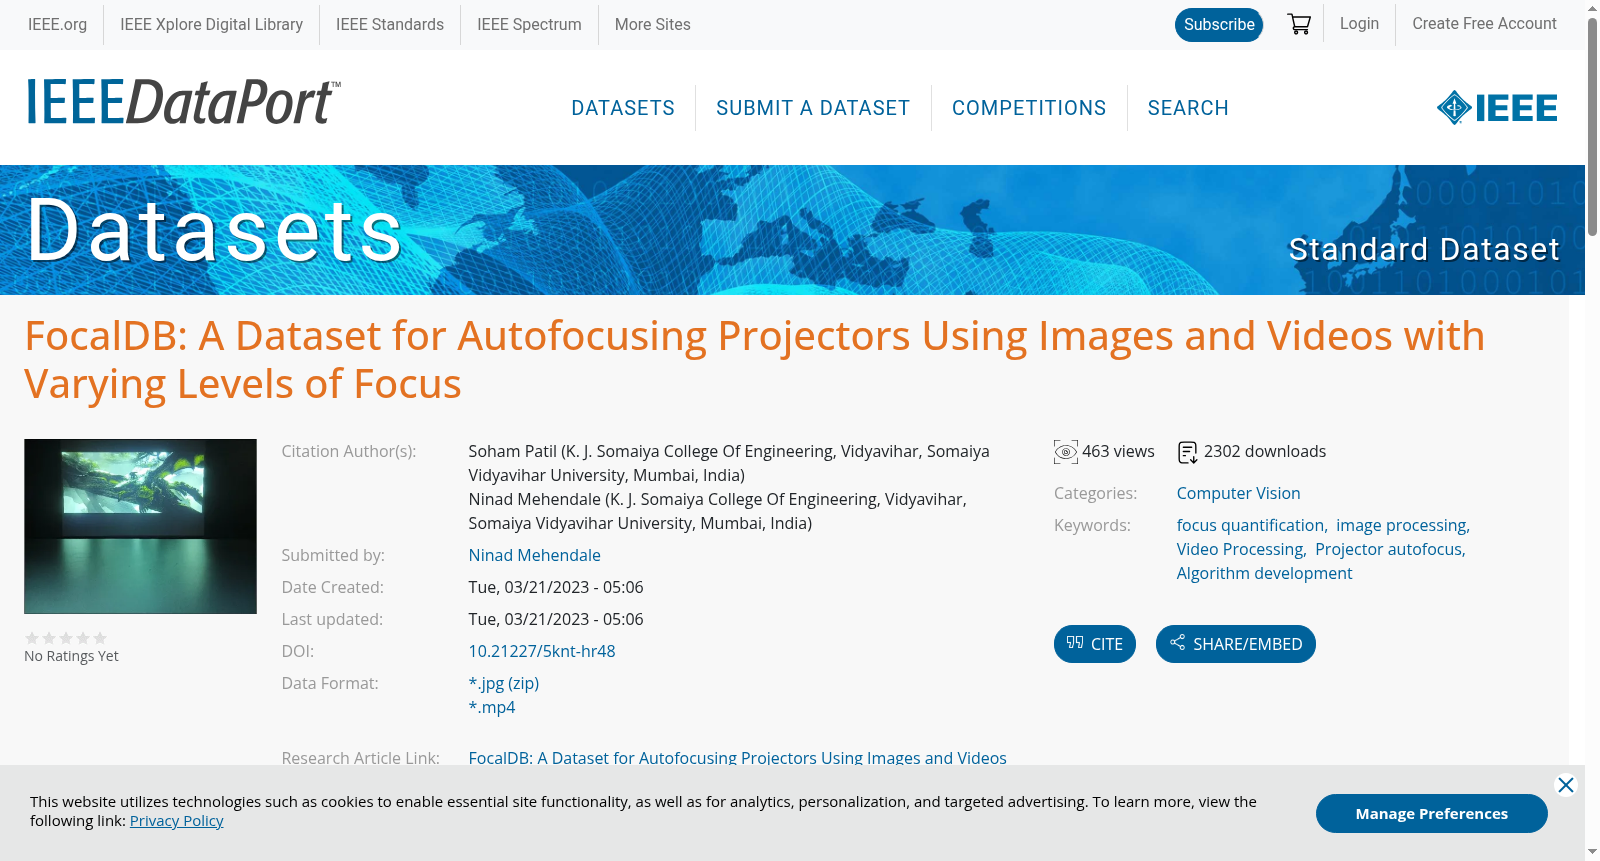Viewport: 1600px width, 861px height.
Task: Select the Video Processing keyword
Action: (x=1240, y=549)
